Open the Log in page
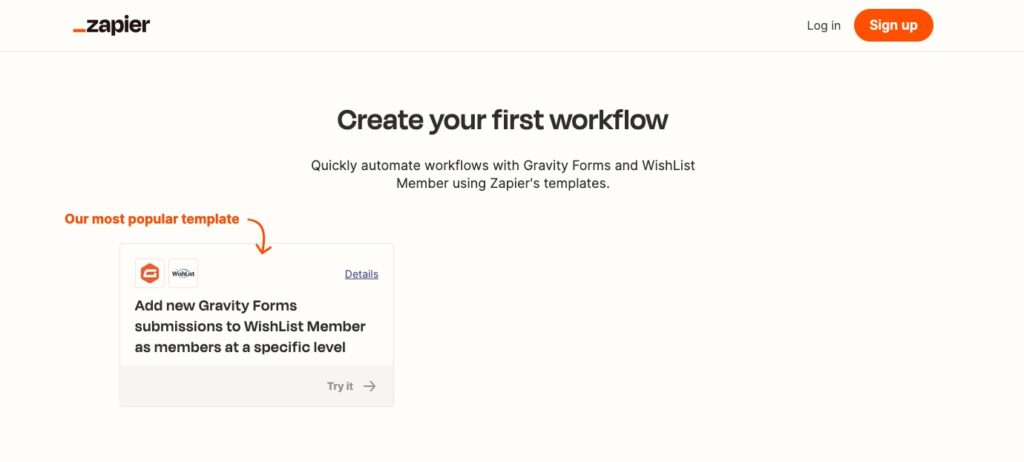The width and height of the screenshot is (1024, 462). (x=824, y=25)
